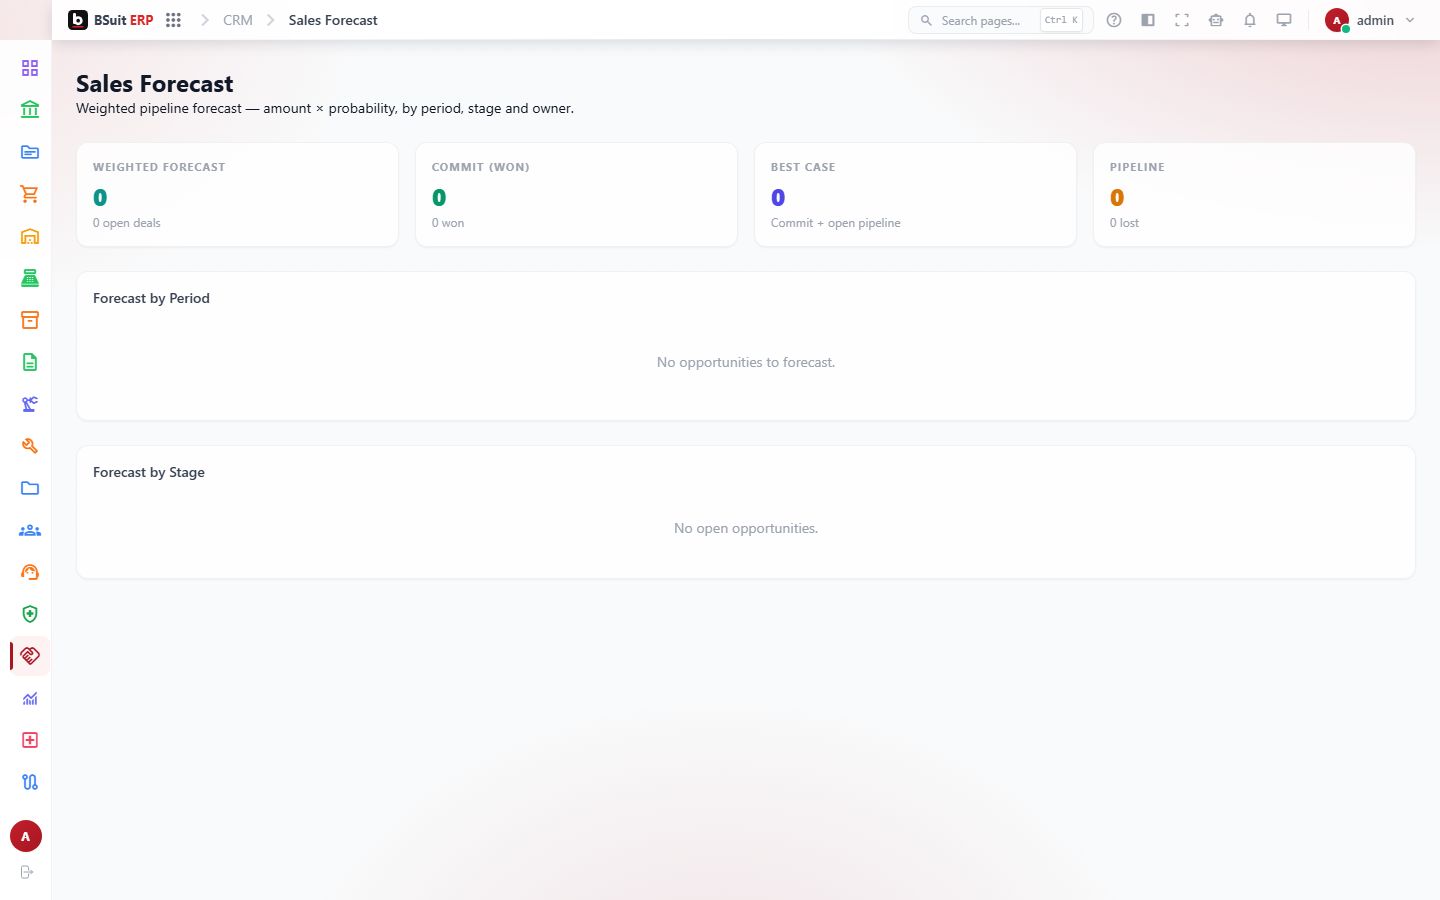Open the robotic arm manufacturing icon in sidebar
The image size is (1440, 900).
click(x=30, y=404)
